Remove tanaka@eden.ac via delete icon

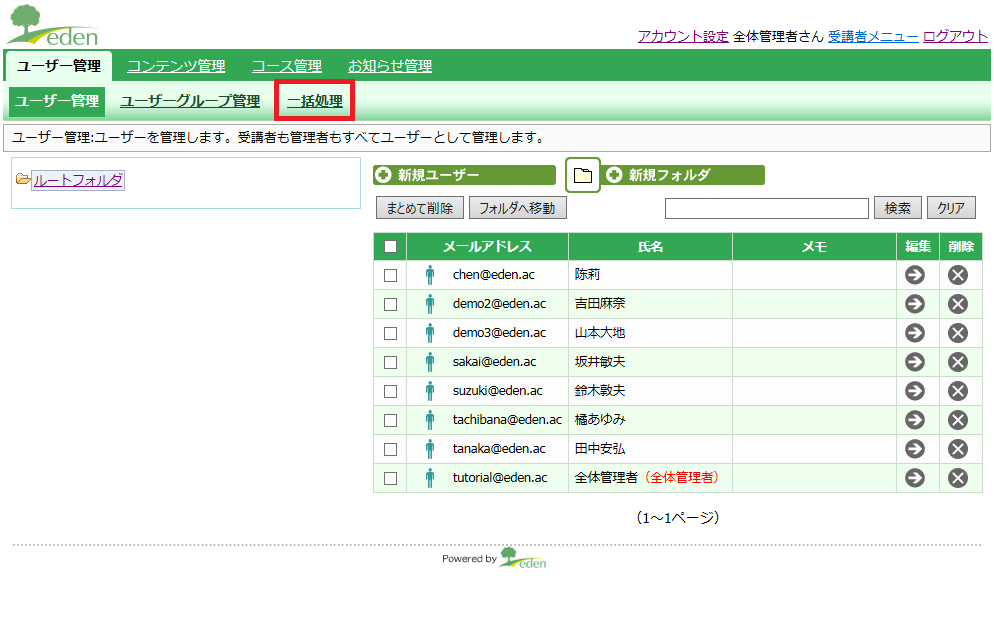point(958,449)
